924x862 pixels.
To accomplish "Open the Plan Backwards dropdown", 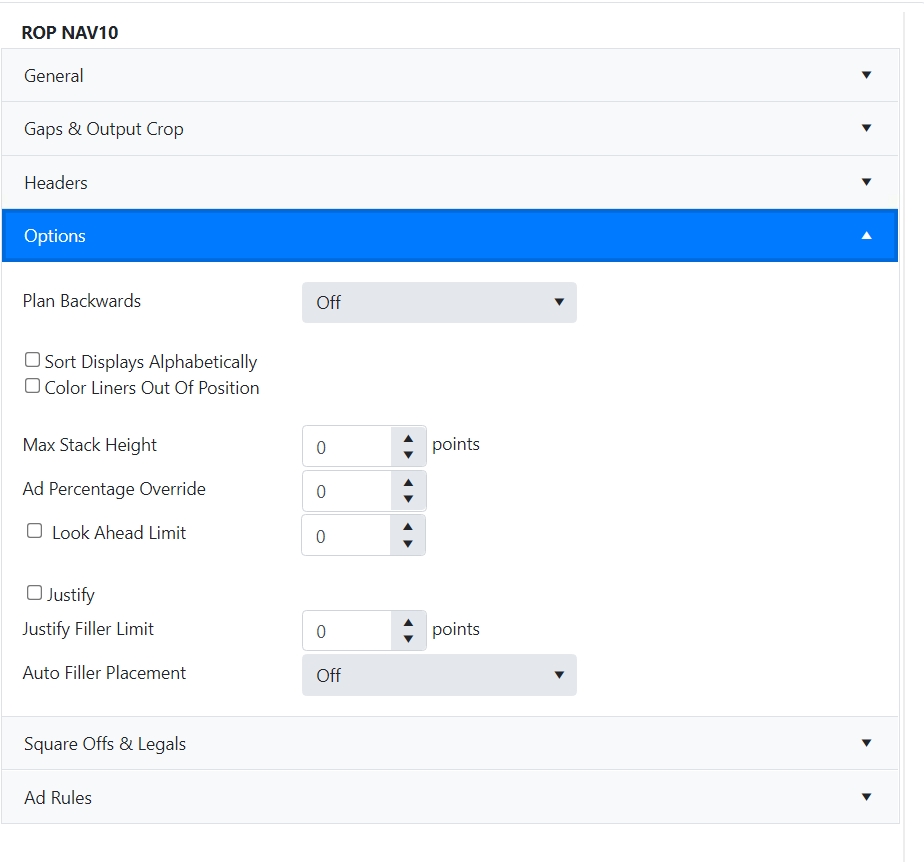I will click(x=439, y=302).
